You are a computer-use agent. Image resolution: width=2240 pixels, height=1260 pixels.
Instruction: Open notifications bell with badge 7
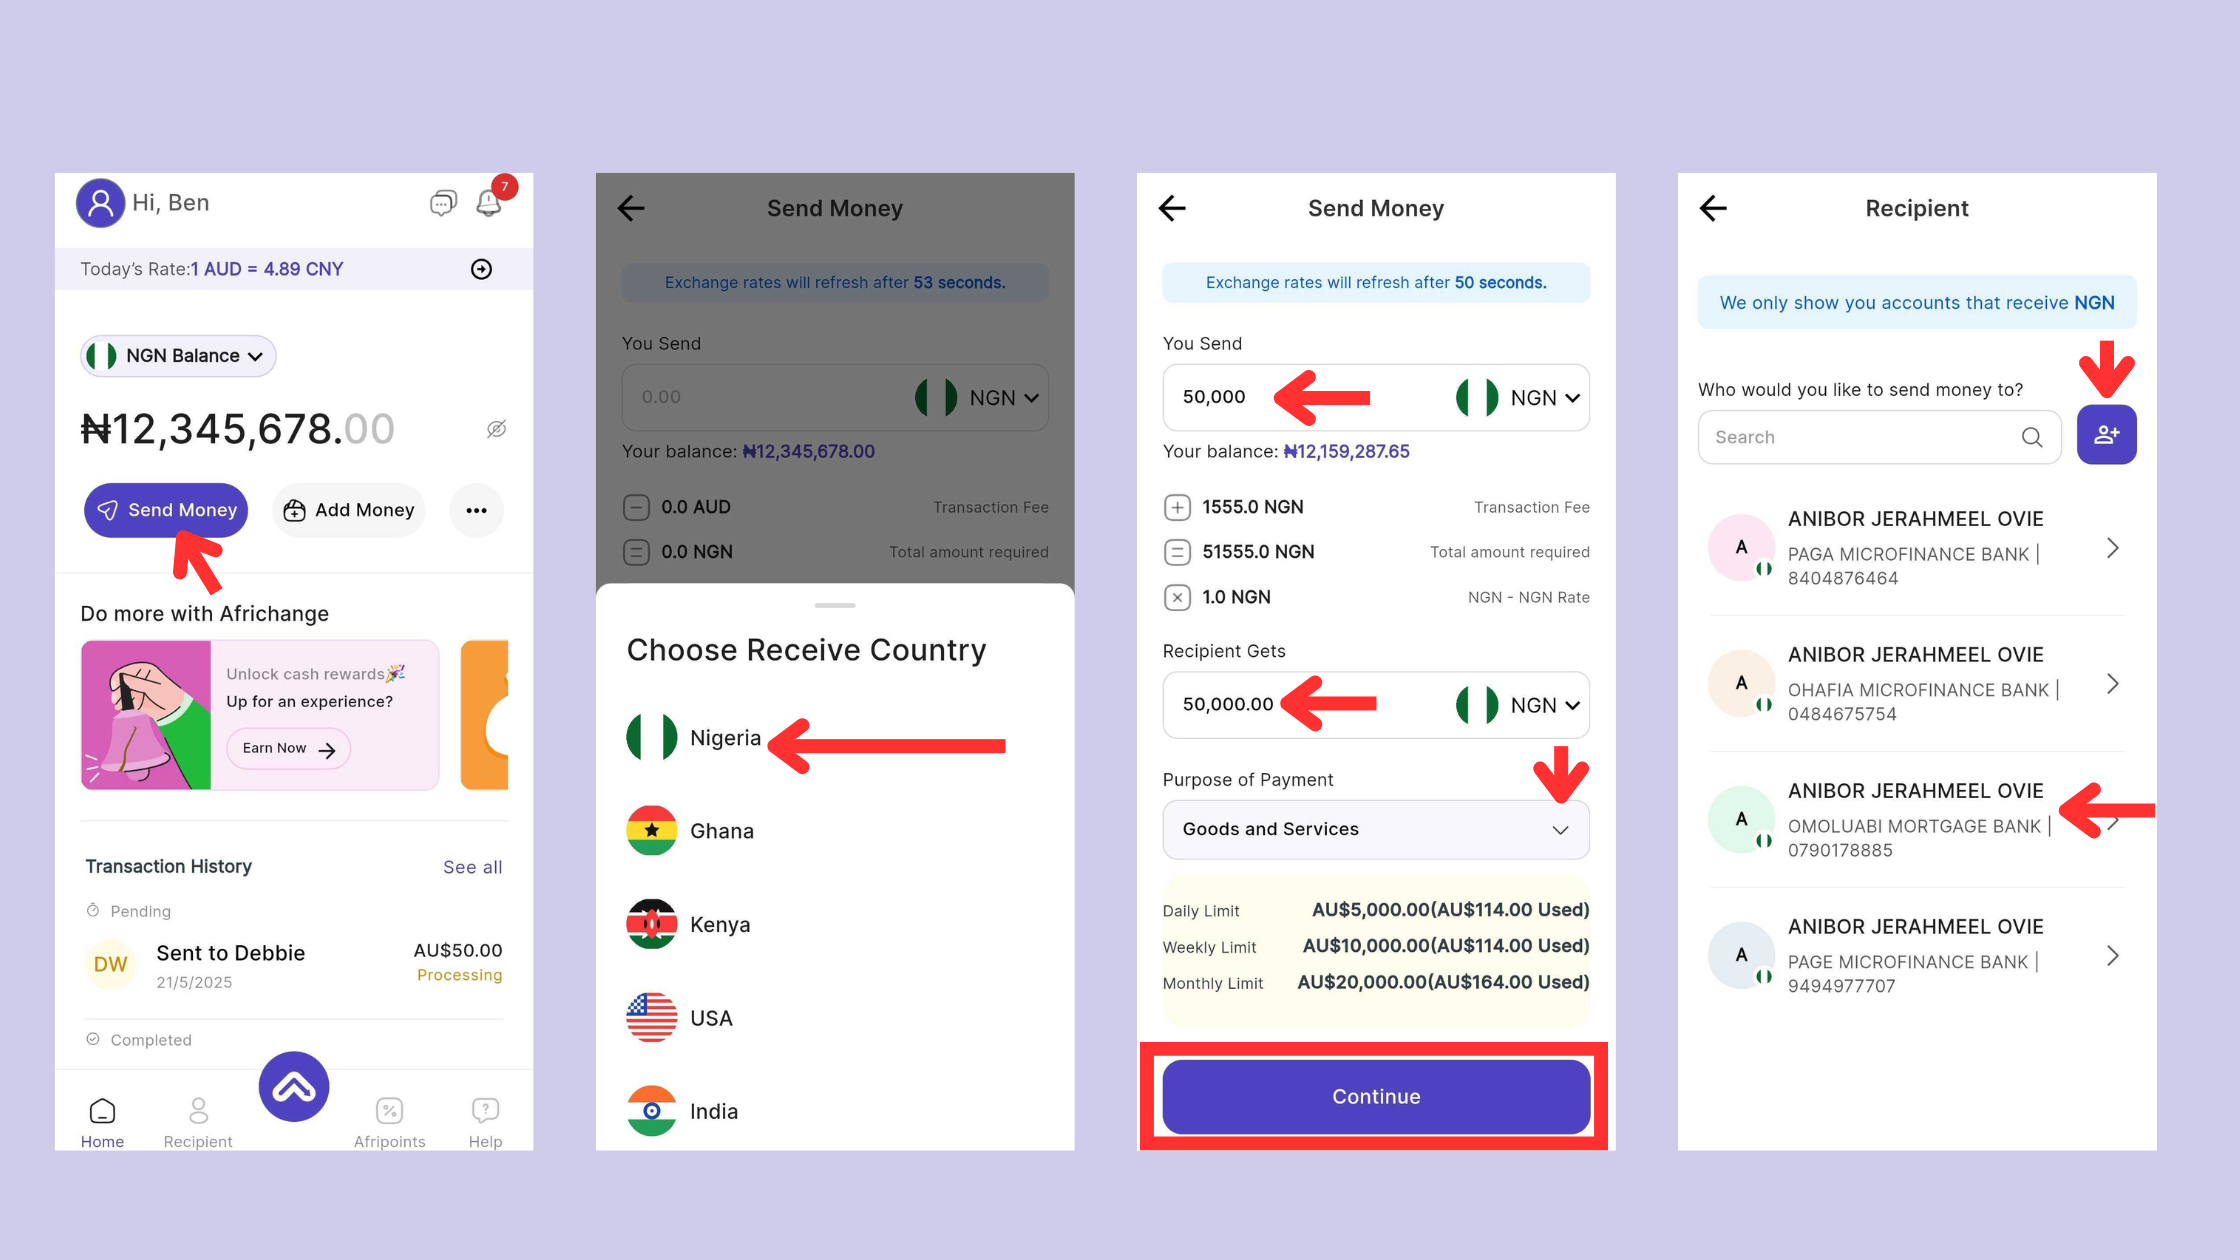pos(489,203)
